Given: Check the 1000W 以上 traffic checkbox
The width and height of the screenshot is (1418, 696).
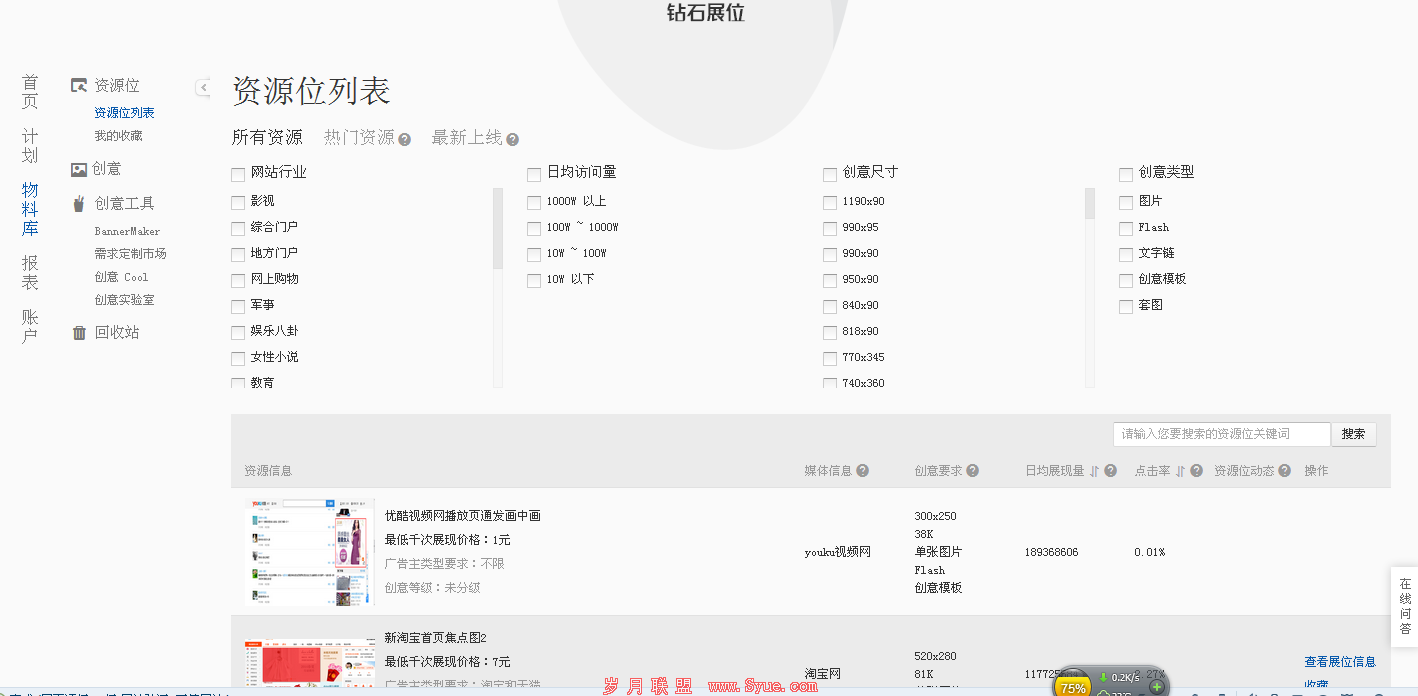Looking at the screenshot, I should pyautogui.click(x=534, y=203).
